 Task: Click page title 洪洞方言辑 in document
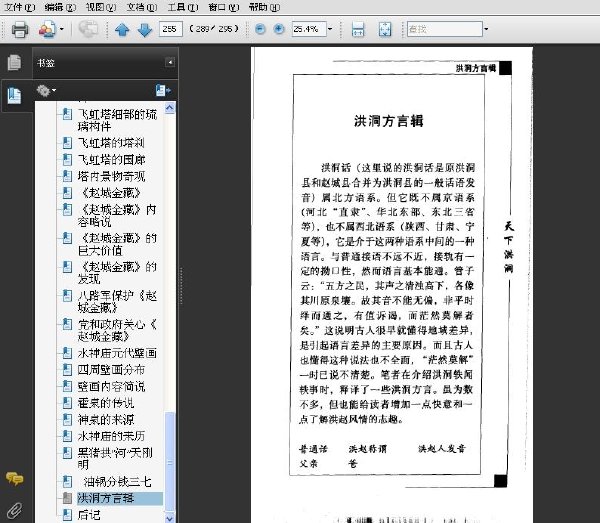tap(388, 121)
